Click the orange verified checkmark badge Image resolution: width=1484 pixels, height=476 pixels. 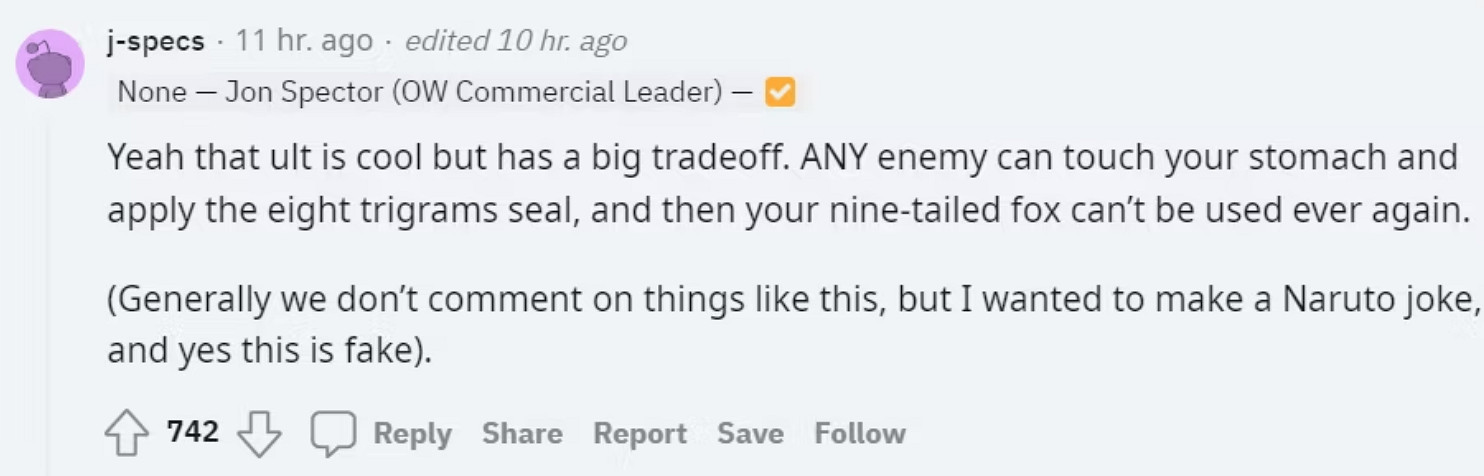point(779,93)
